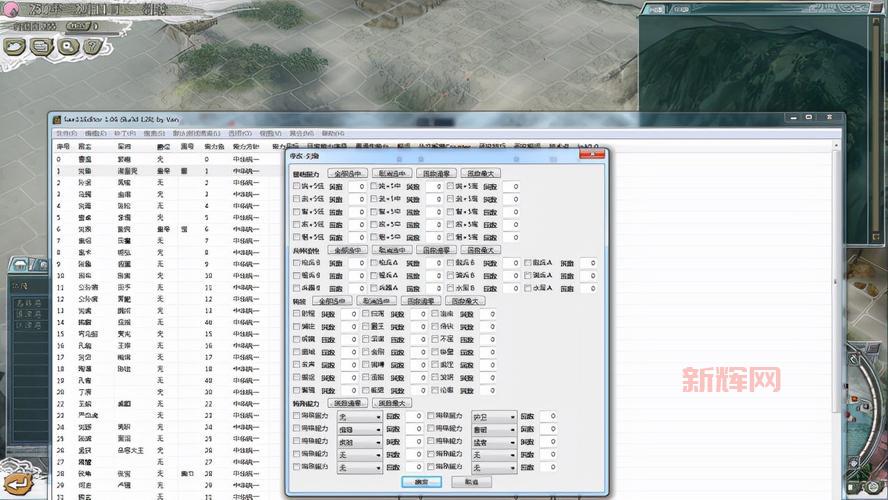This screenshot has width=888, height=500.
Task: Close the dialog with the red X button
Action: click(593, 155)
